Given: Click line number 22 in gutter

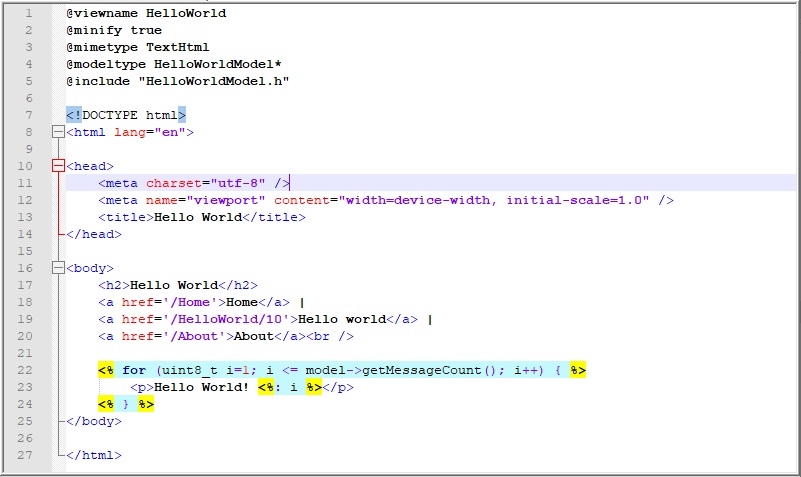Looking at the screenshot, I should tap(25, 370).
